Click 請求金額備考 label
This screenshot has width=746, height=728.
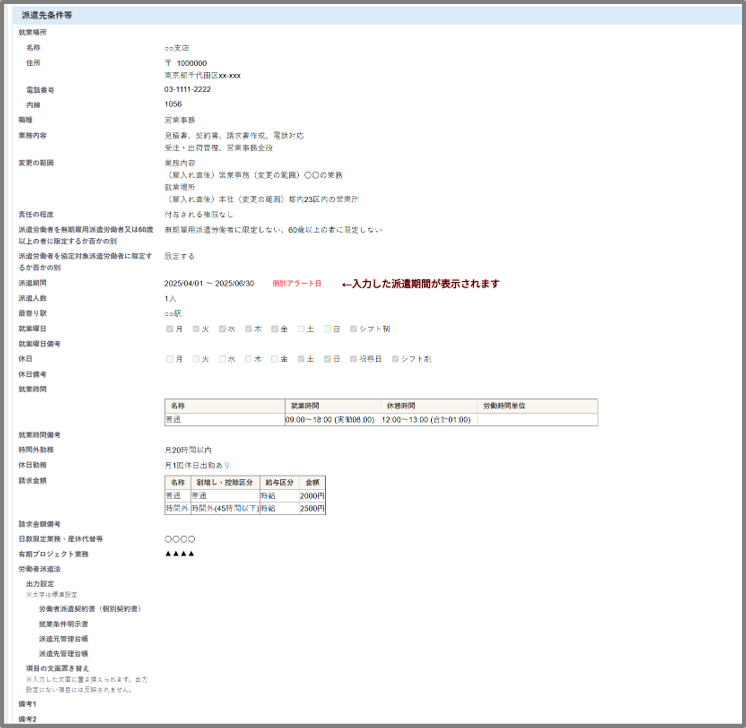pyautogui.click(x=39, y=524)
